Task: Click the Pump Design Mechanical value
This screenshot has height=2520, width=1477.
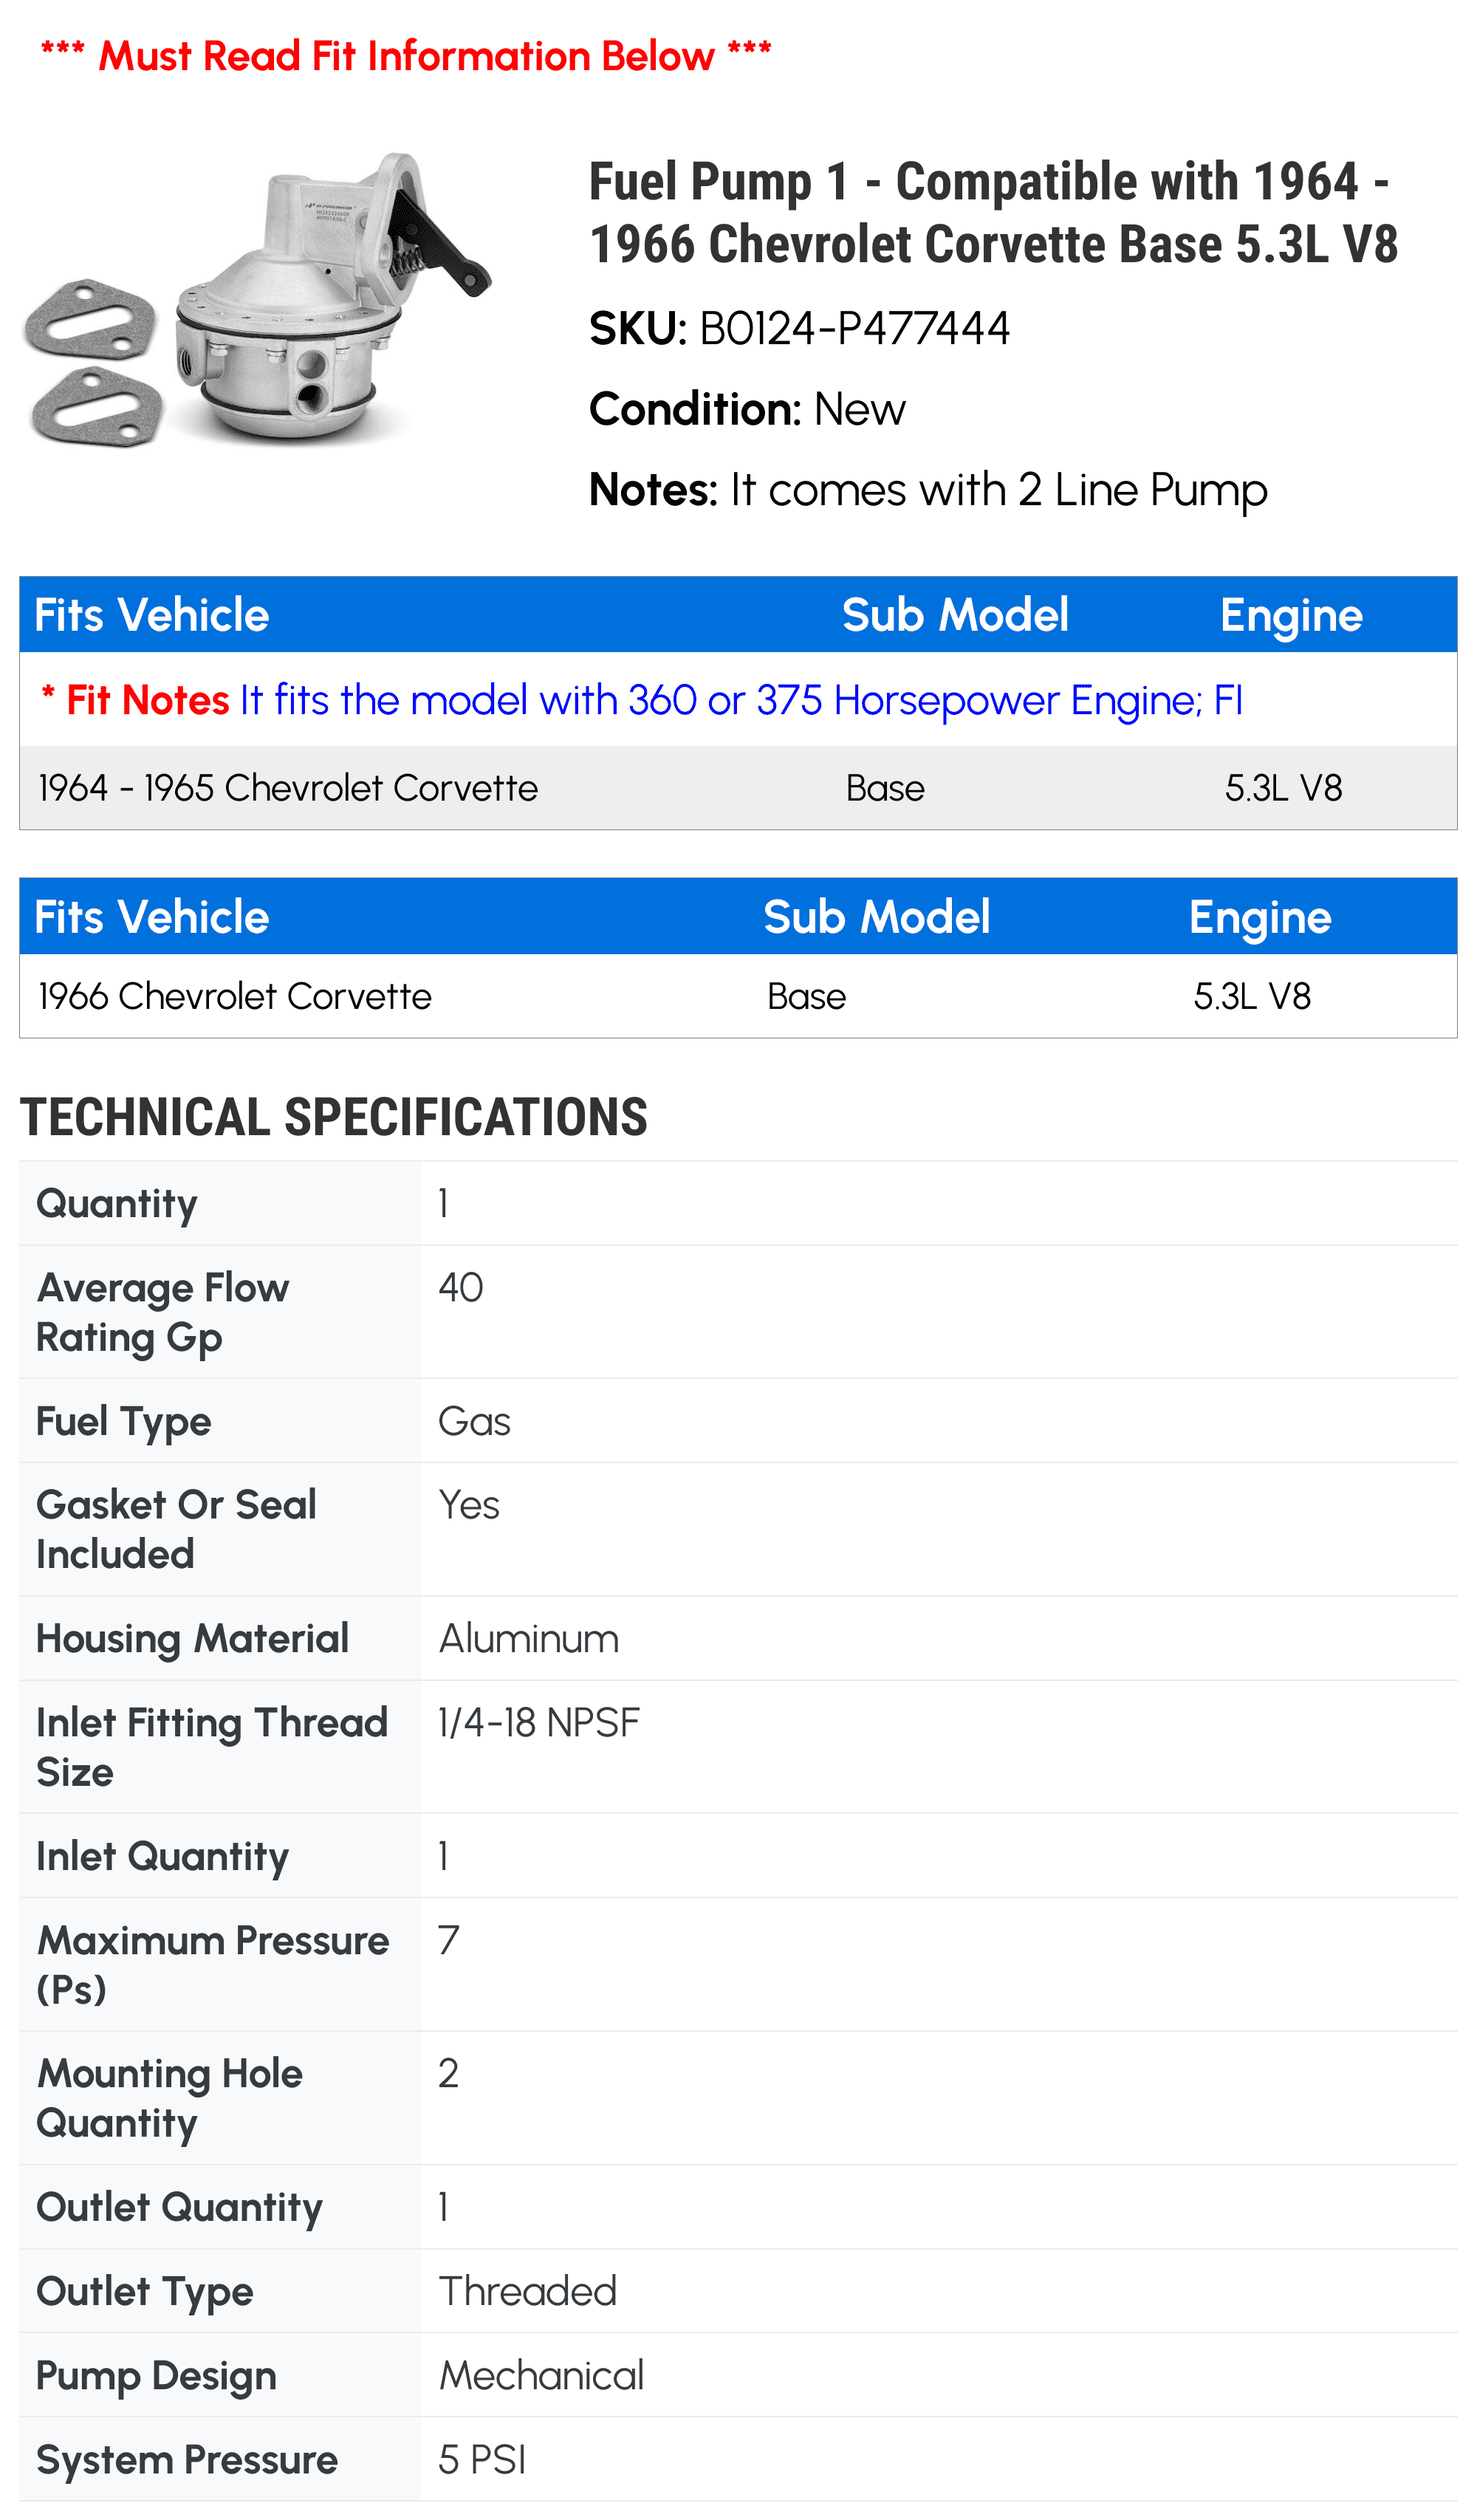Action: (x=541, y=2376)
